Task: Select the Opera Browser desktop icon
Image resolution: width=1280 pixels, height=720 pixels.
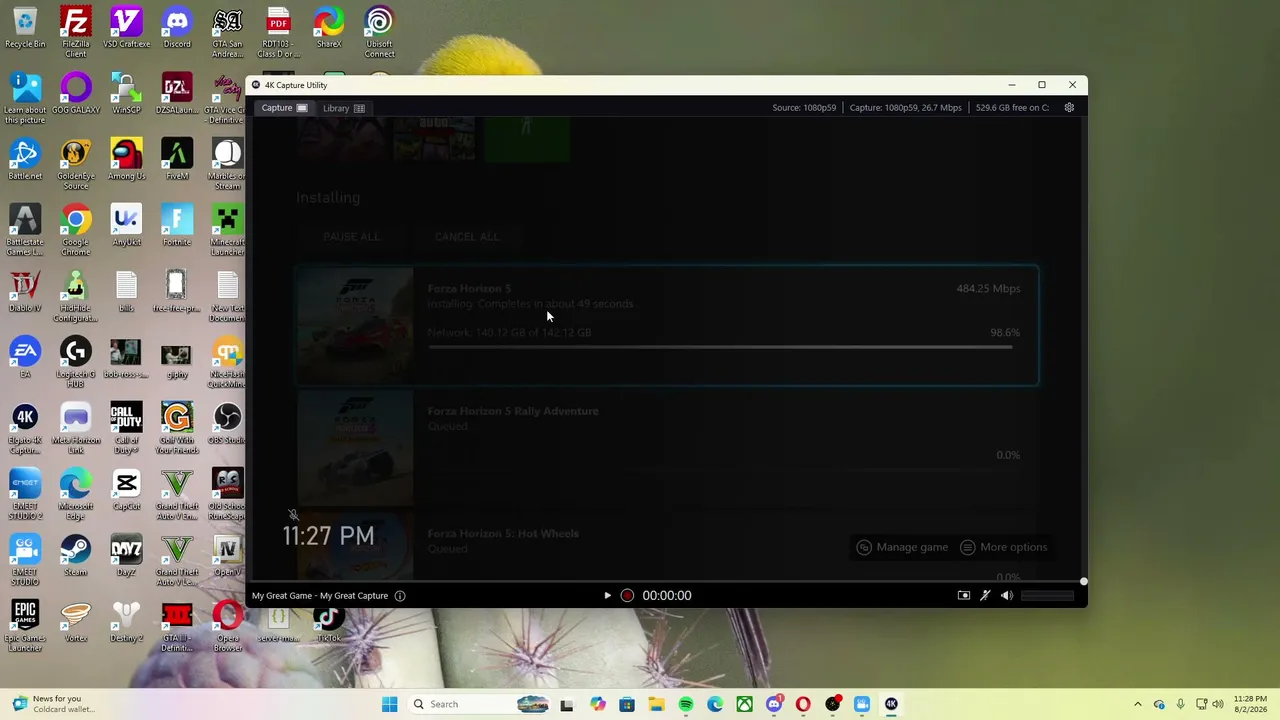Action: coord(228,626)
